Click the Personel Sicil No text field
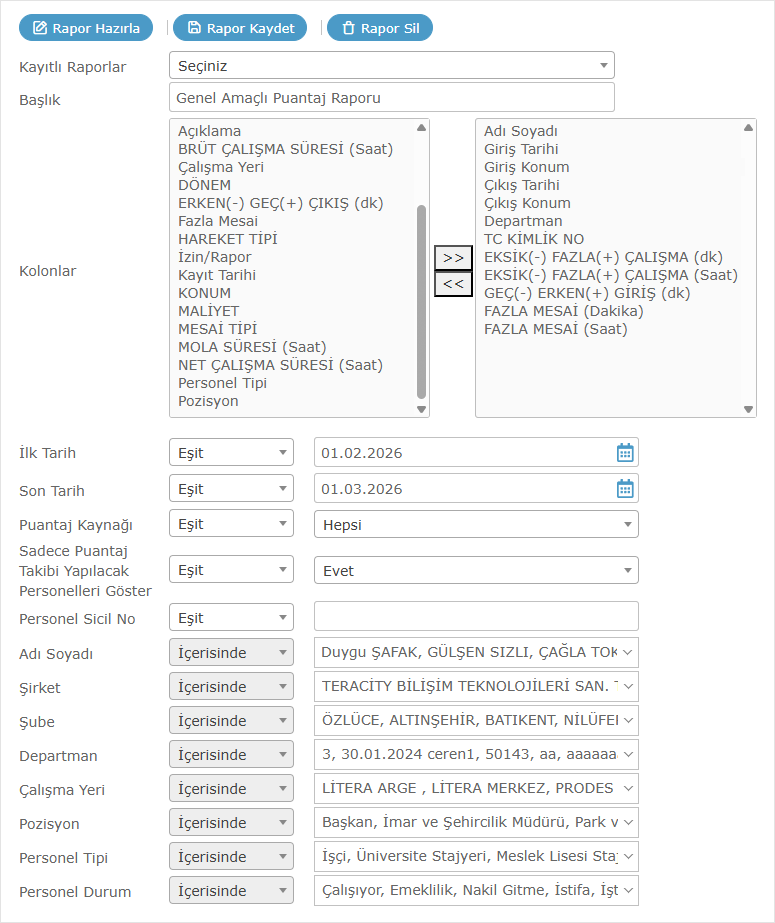 point(476,617)
